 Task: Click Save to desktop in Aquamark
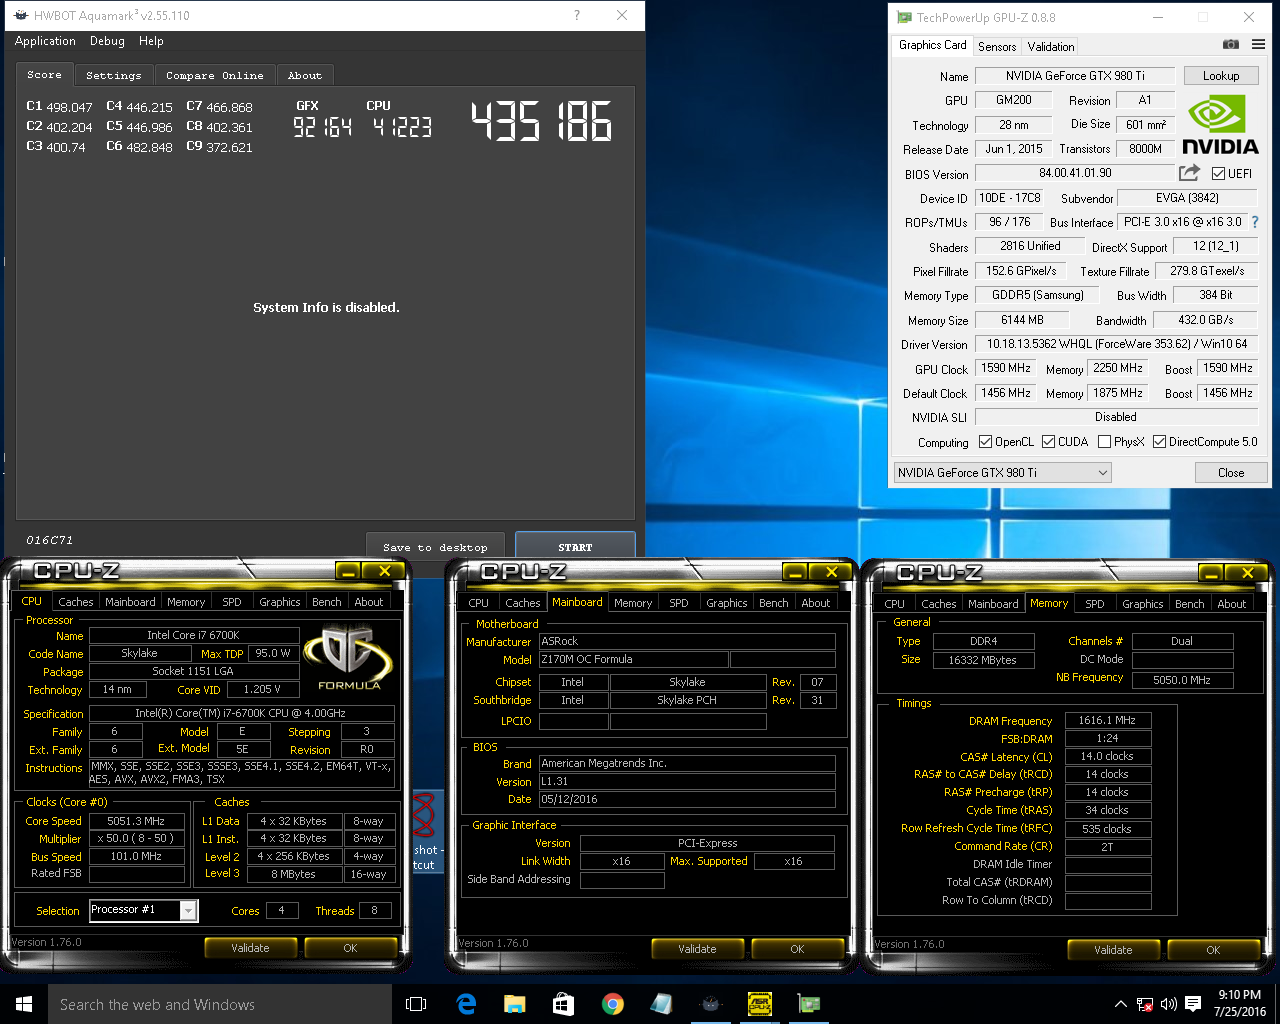point(435,547)
